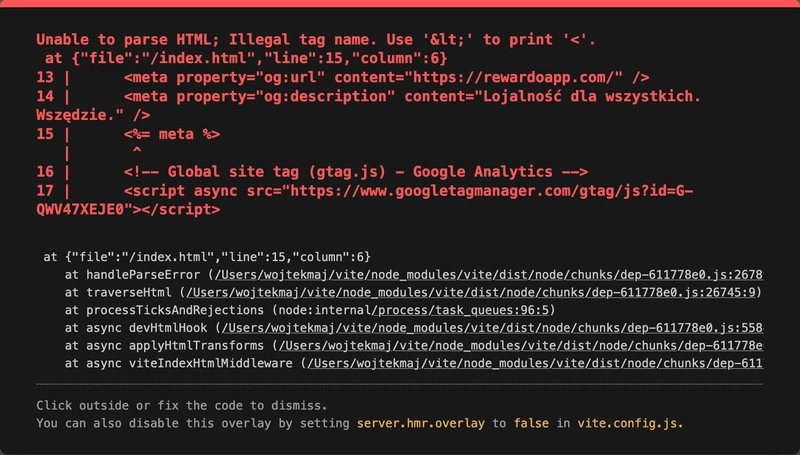Click the caret error marker under line 15
The image size is (800, 455).
pos(137,151)
